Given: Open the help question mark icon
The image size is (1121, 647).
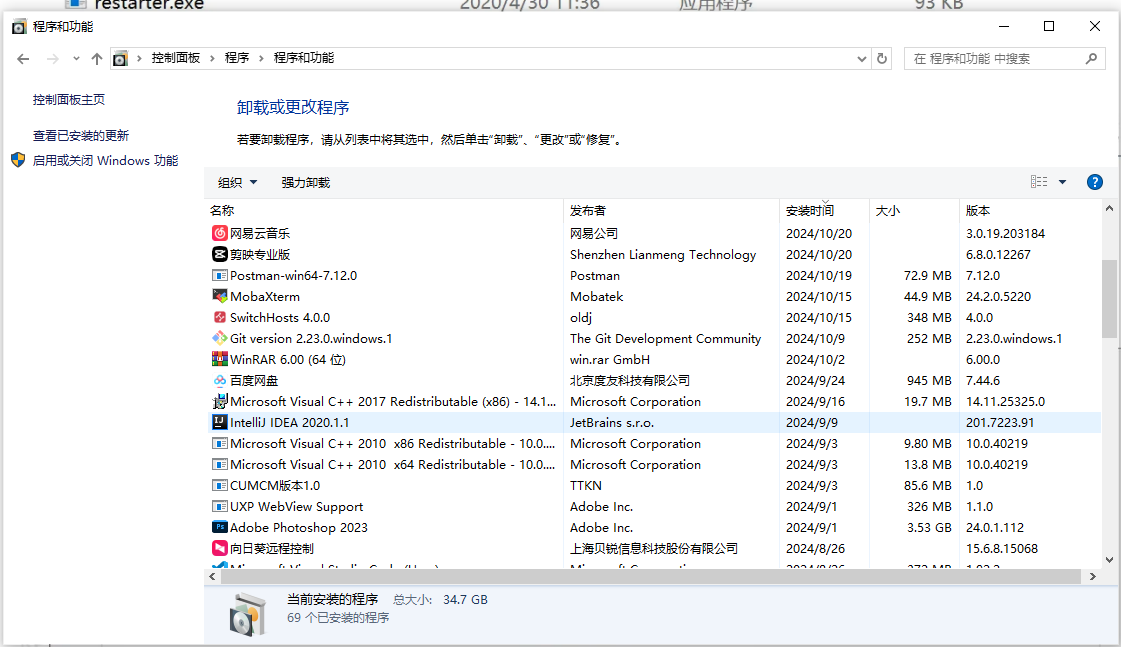Looking at the screenshot, I should pyautogui.click(x=1095, y=182).
